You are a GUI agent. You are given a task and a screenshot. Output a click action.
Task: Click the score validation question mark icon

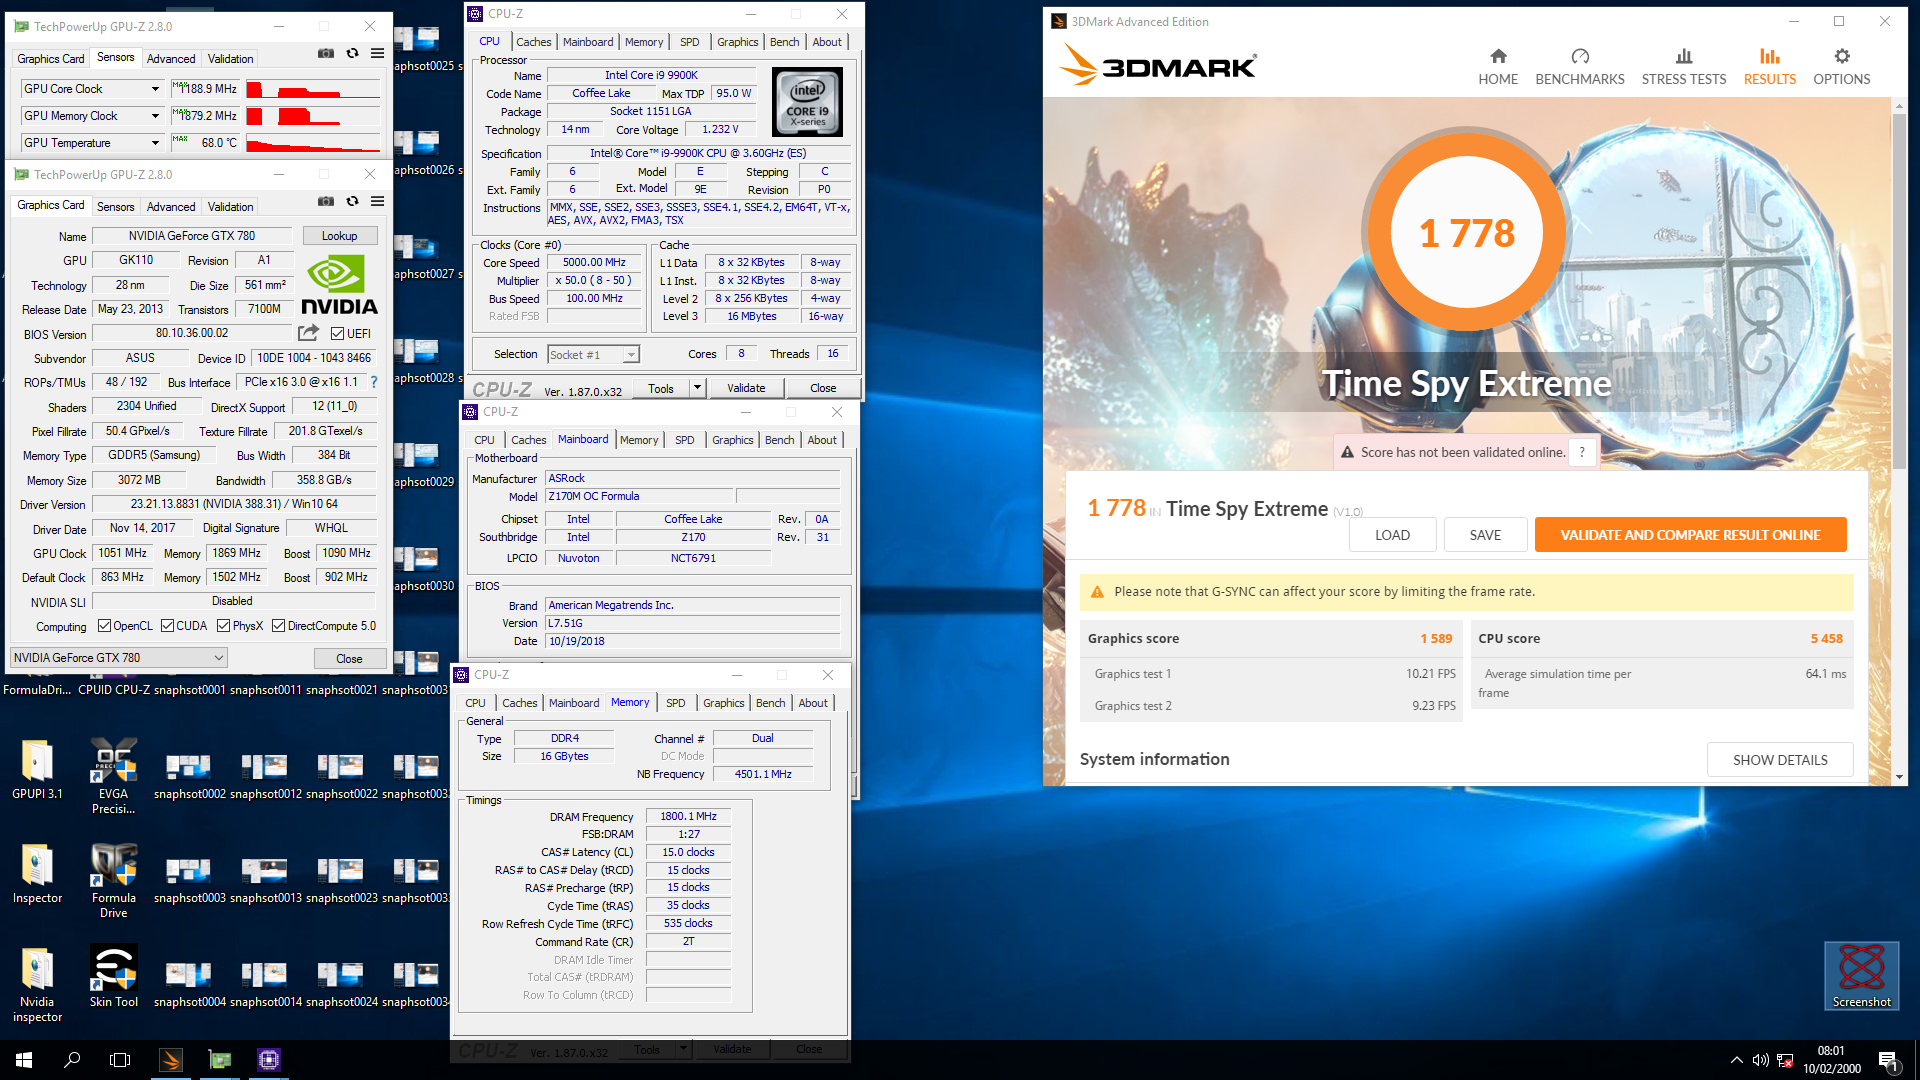1582,452
